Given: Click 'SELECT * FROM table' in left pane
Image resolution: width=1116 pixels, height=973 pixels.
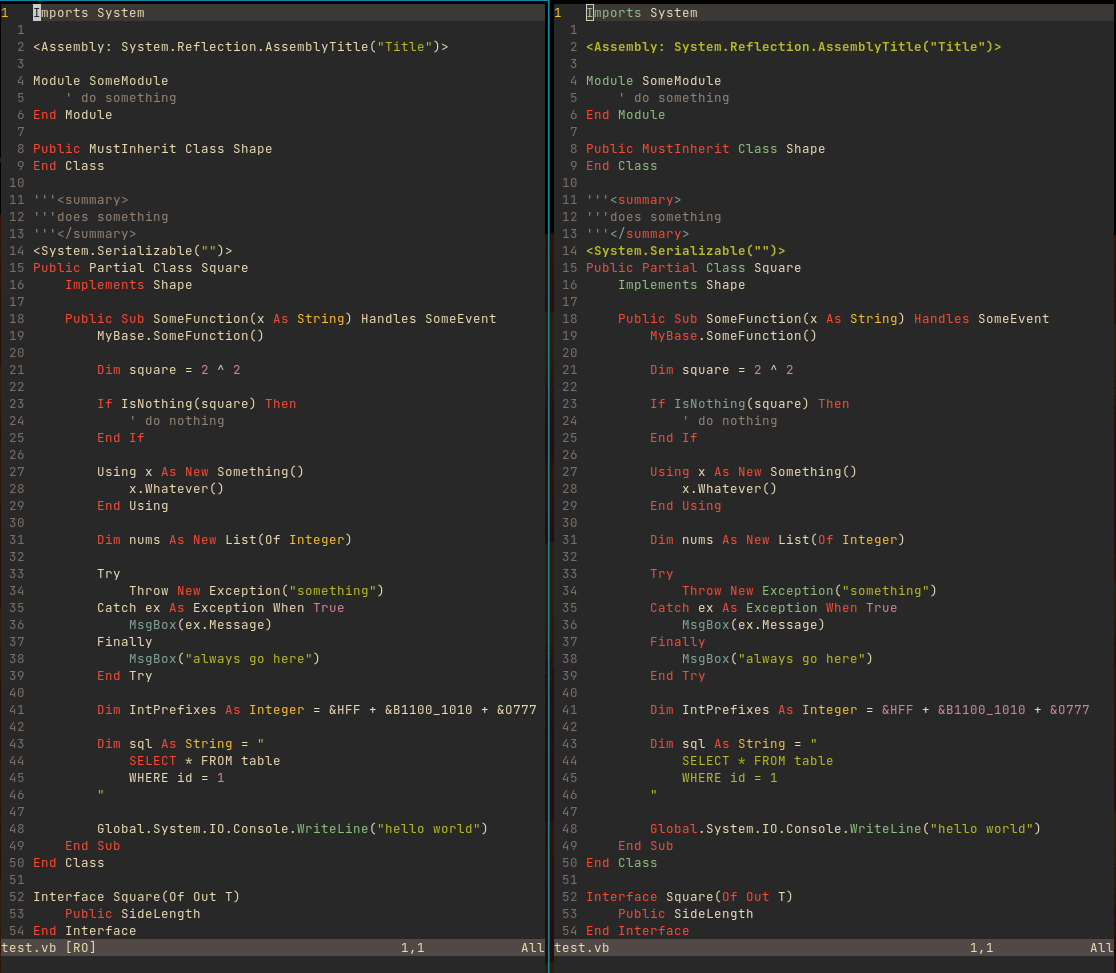Looking at the screenshot, I should click(205, 761).
